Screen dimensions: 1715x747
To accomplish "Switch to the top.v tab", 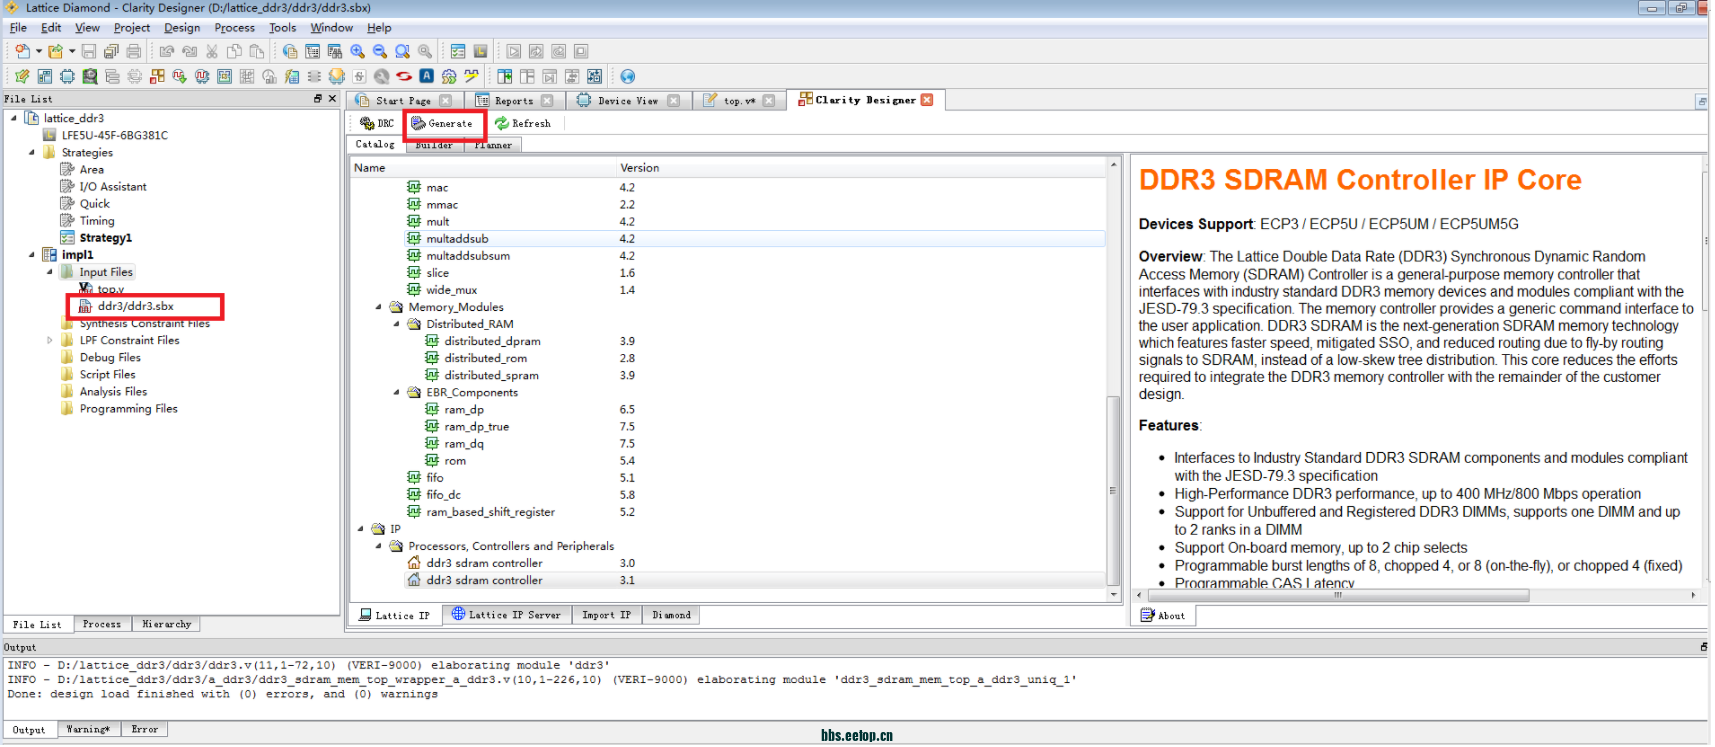I will (739, 101).
